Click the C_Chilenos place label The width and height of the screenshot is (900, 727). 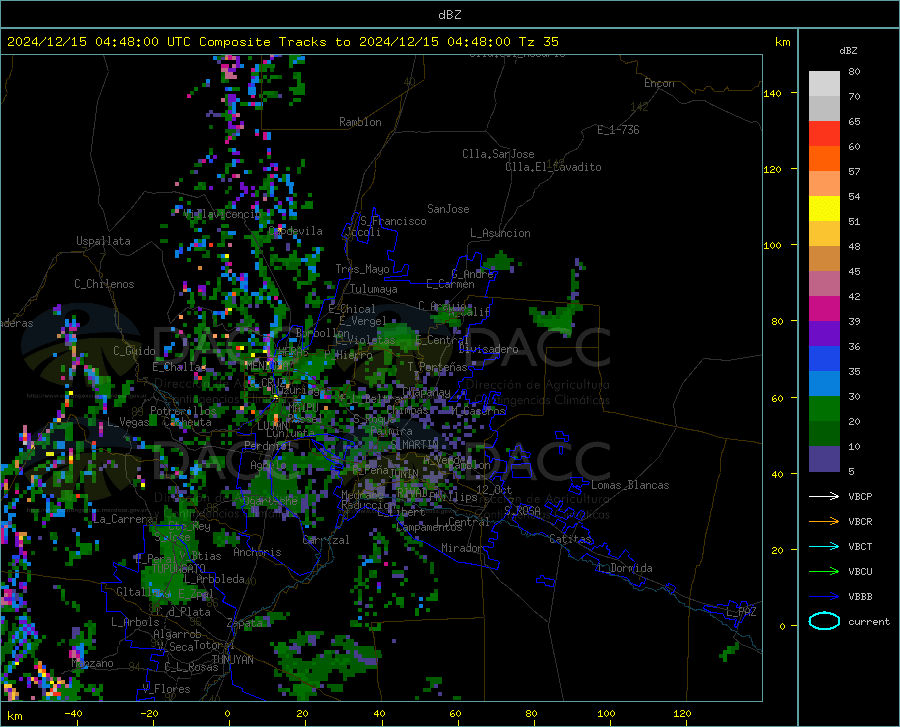coord(104,284)
